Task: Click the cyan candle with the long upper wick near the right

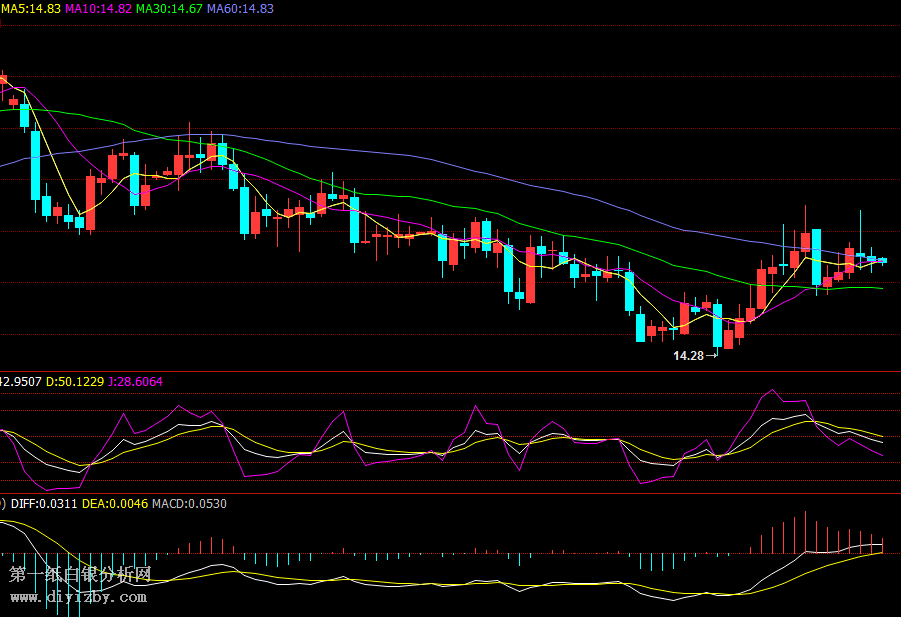Action: click(860, 255)
